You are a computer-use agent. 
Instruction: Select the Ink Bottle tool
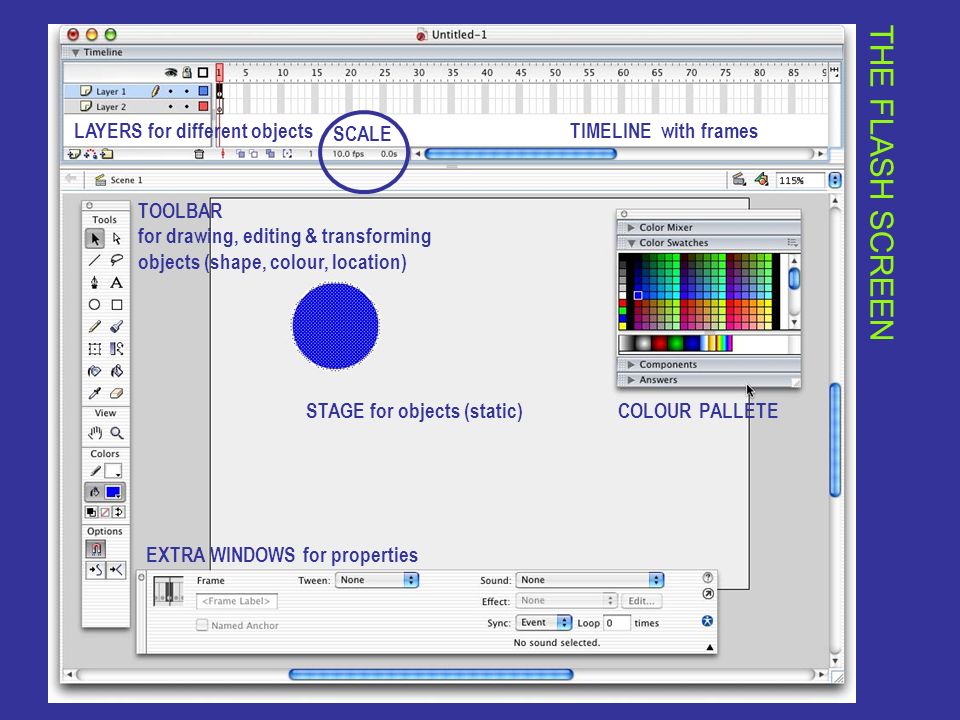94,371
